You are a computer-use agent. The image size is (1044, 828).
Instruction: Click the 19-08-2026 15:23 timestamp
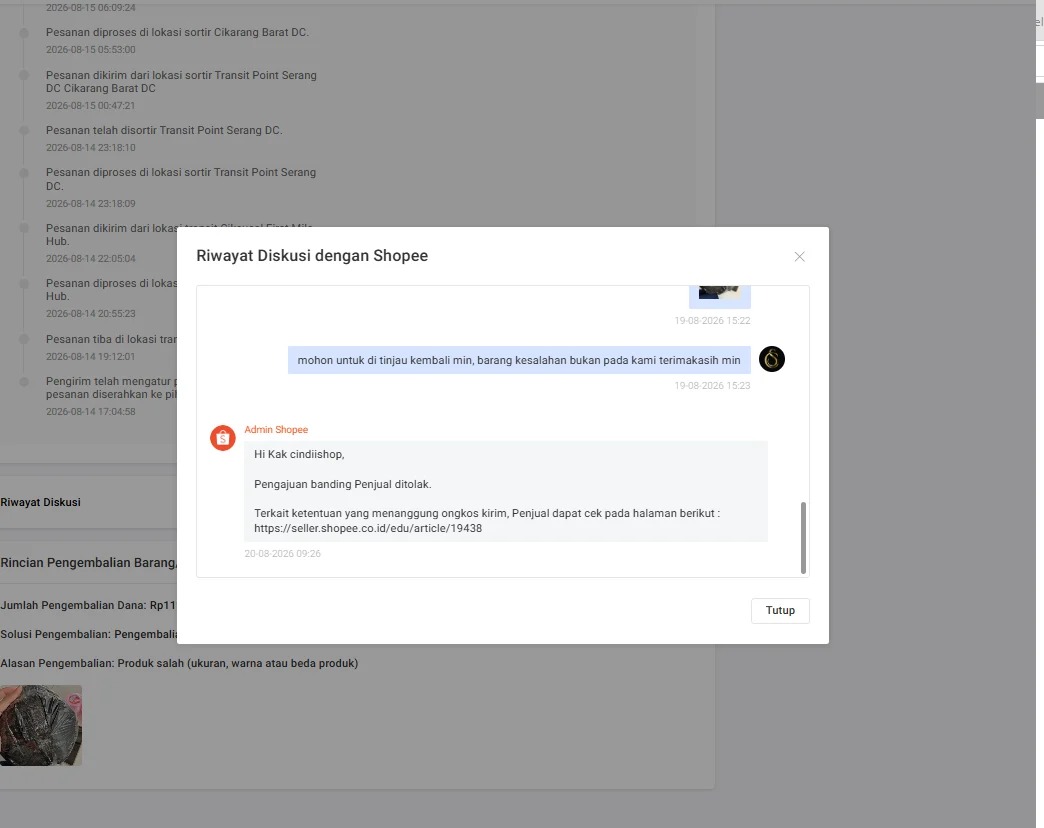click(712, 386)
